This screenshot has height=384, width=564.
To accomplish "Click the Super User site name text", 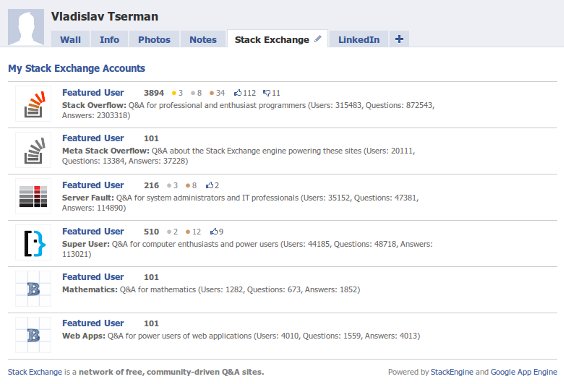I will 86,244.
